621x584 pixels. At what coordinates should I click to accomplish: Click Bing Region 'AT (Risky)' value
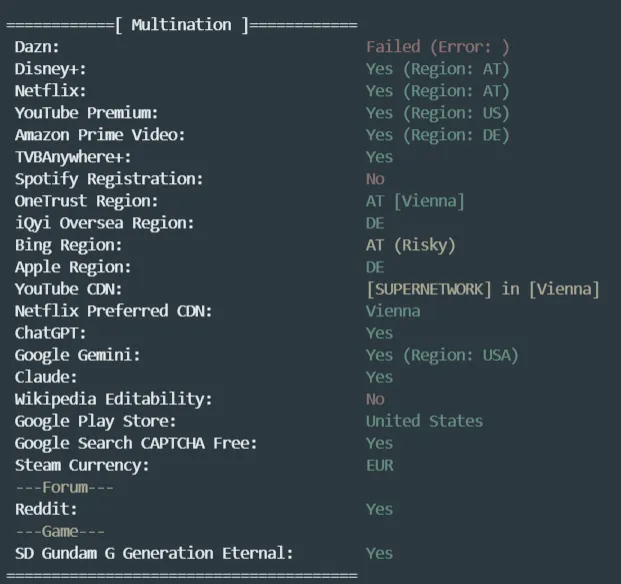coord(410,245)
